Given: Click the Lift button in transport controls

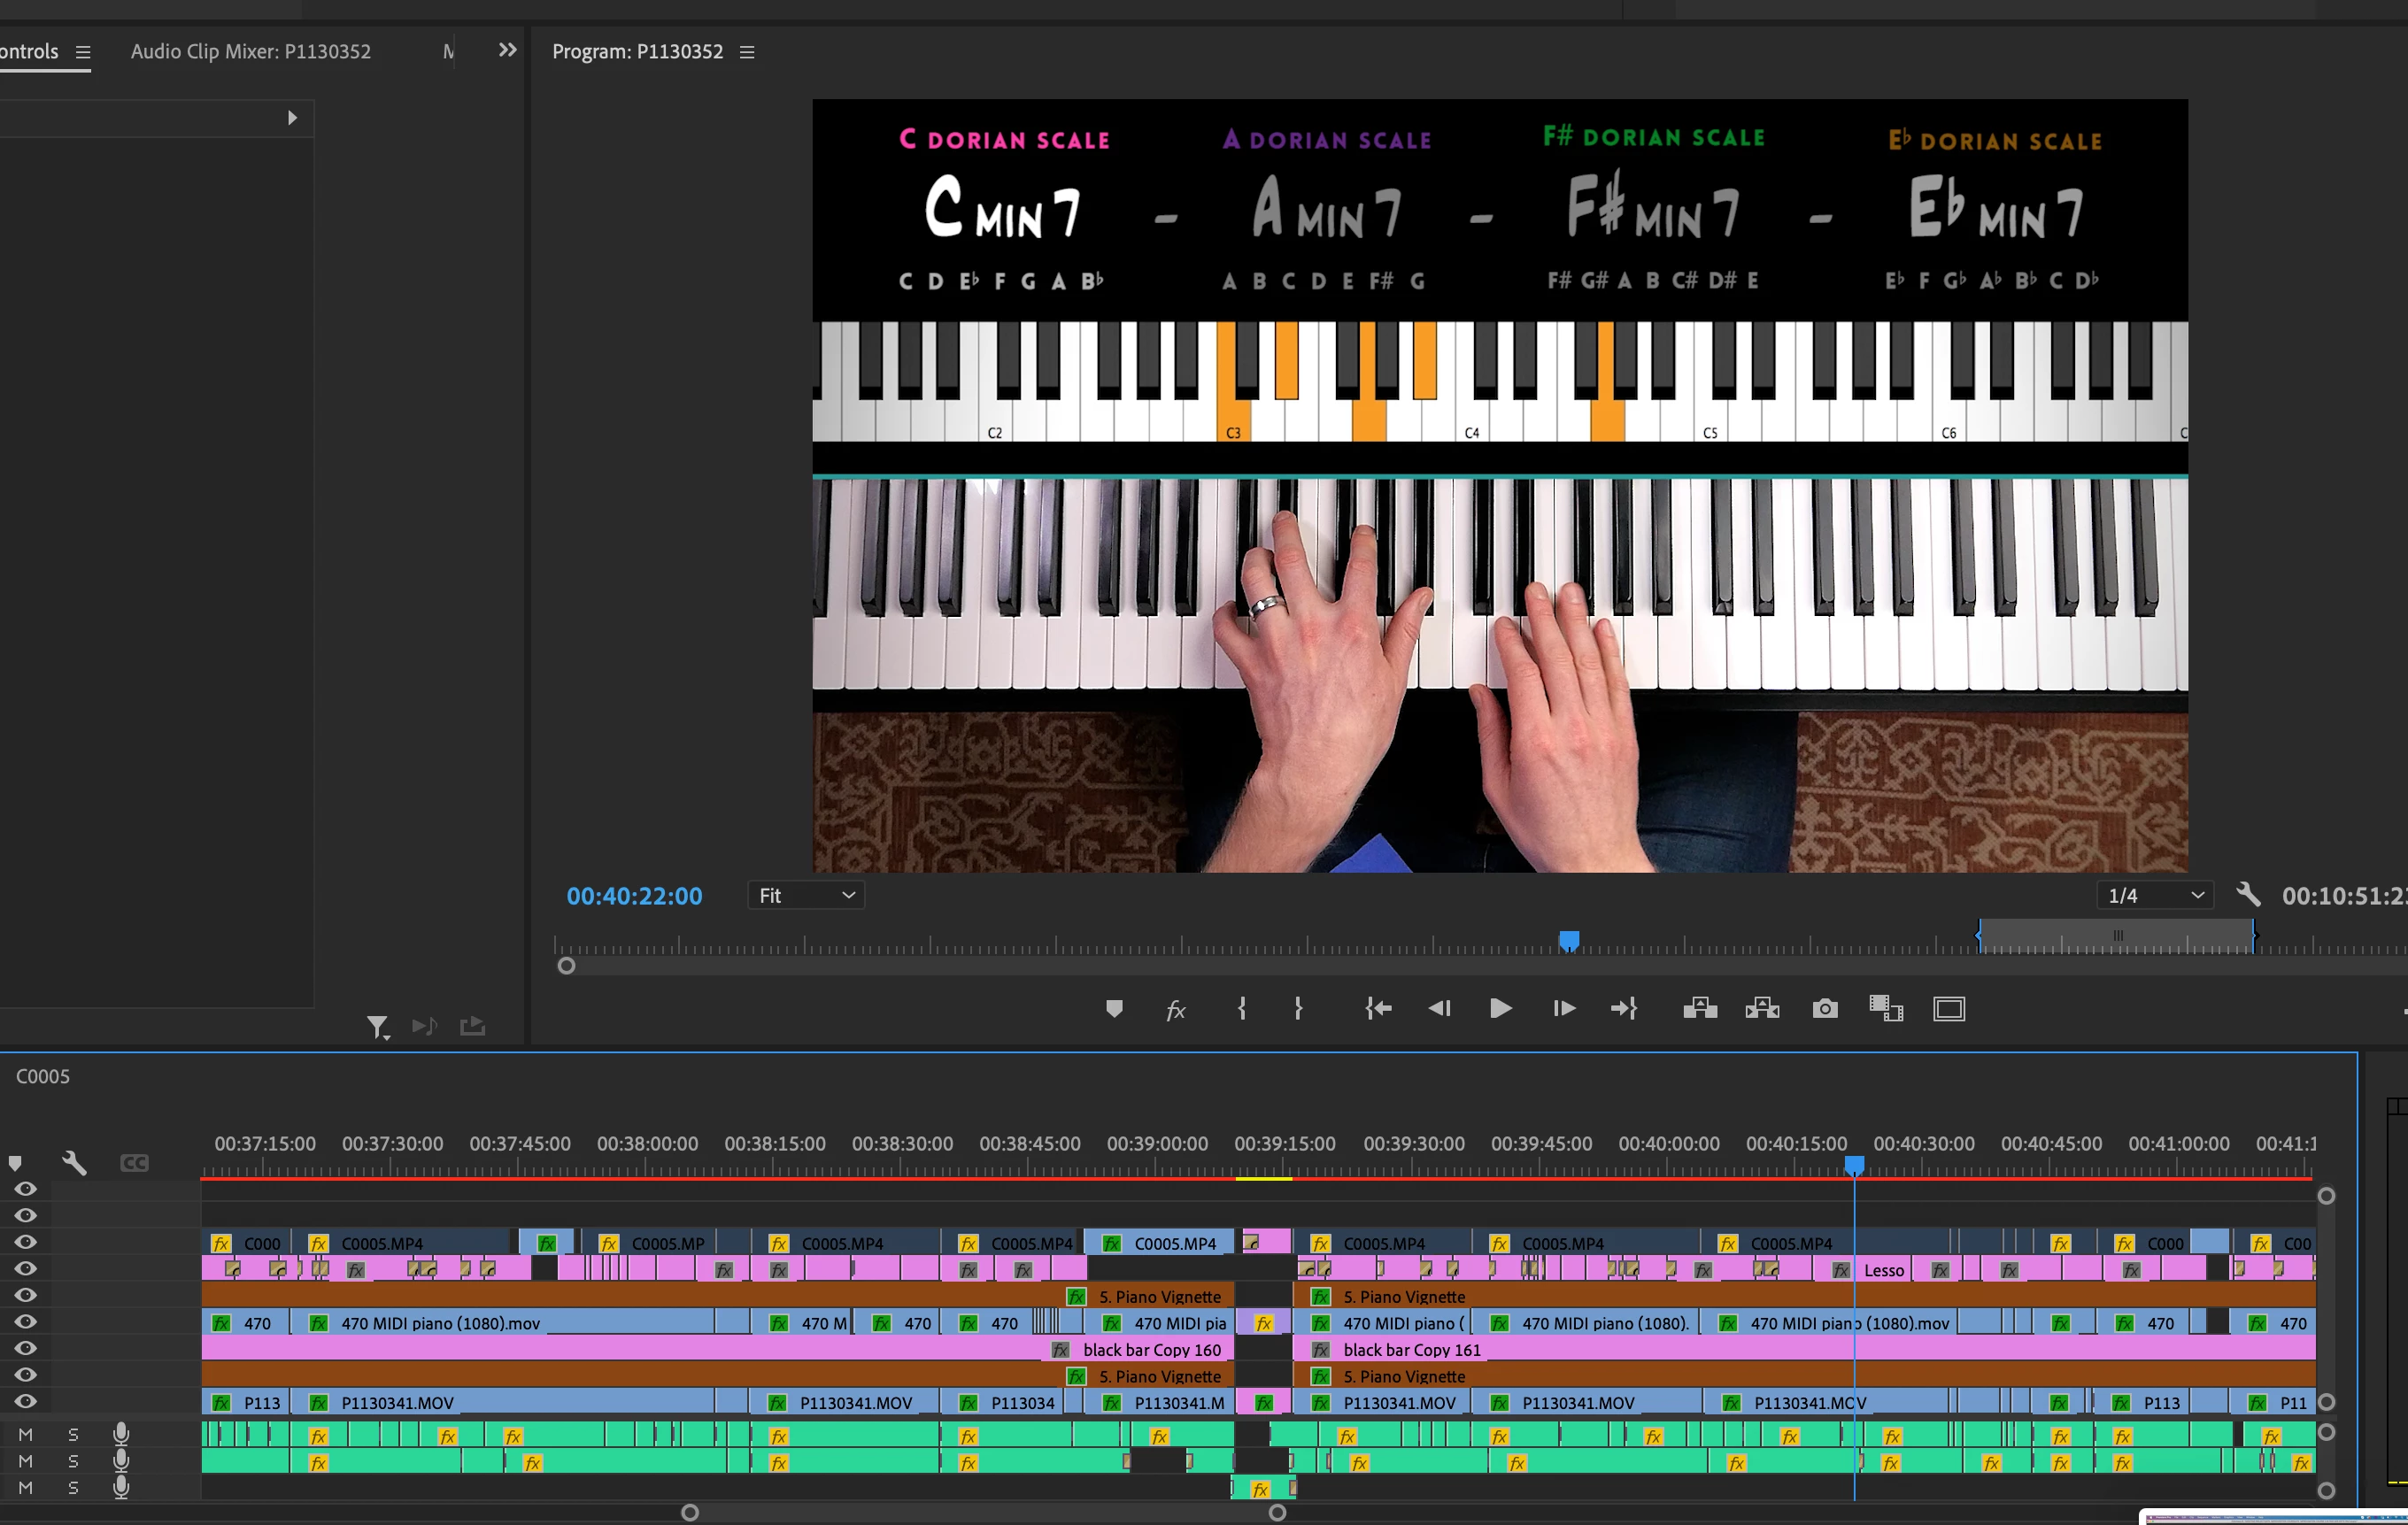Looking at the screenshot, I should [1699, 1008].
